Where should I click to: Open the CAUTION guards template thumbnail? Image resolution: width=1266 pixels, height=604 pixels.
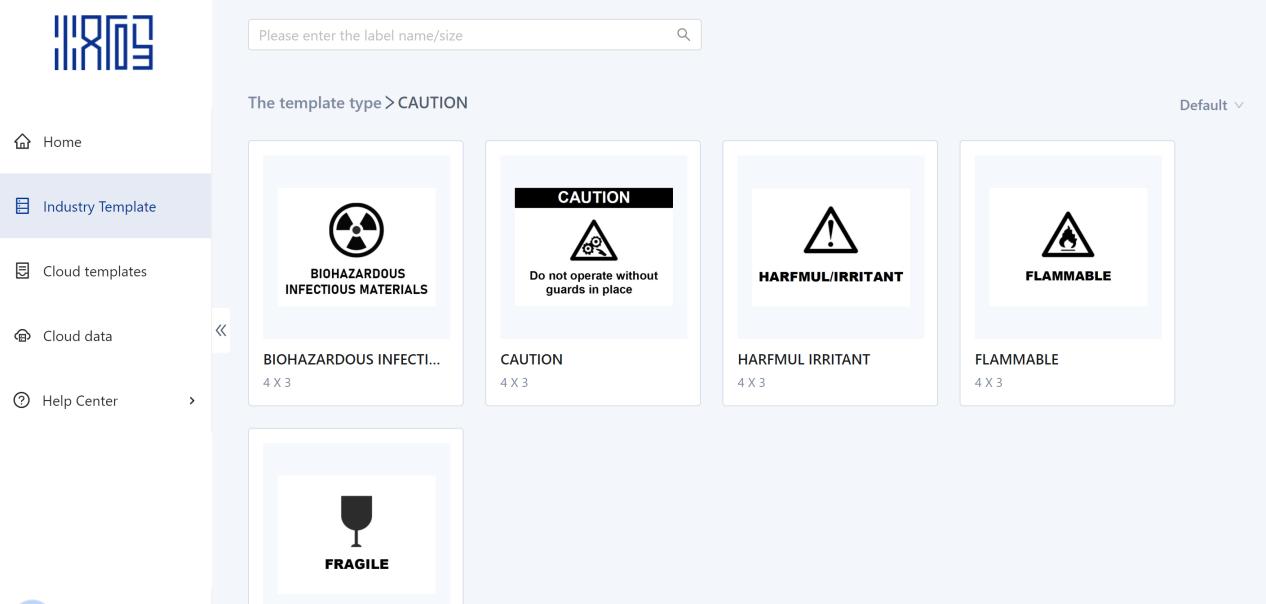pos(593,247)
